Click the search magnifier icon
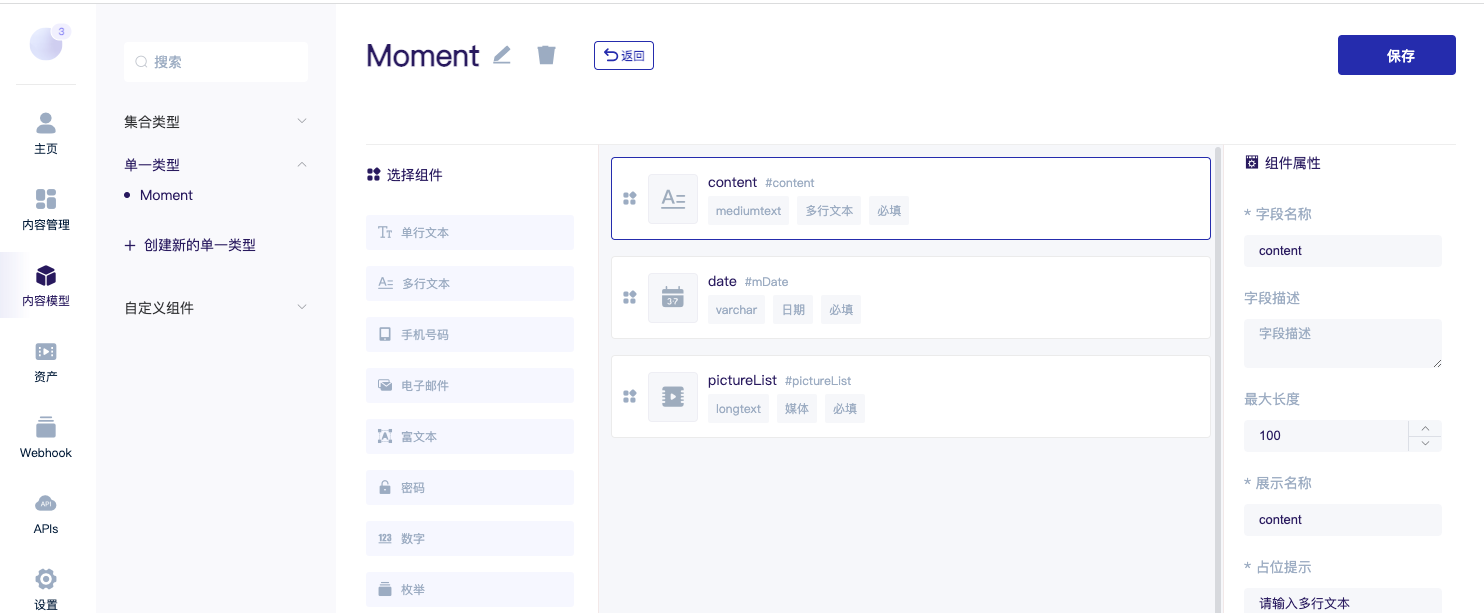Screen dimensions: 1484x613 [x=141, y=62]
